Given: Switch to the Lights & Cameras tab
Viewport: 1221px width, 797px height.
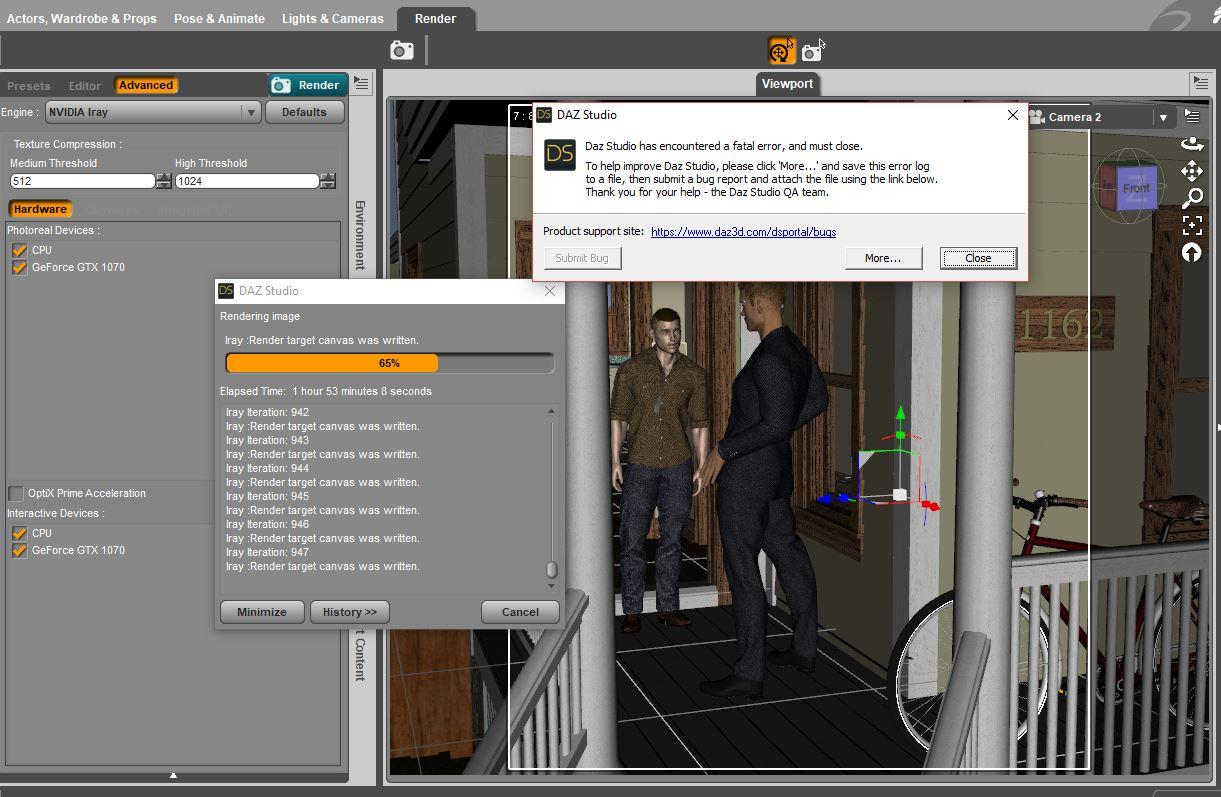Looking at the screenshot, I should click(332, 18).
